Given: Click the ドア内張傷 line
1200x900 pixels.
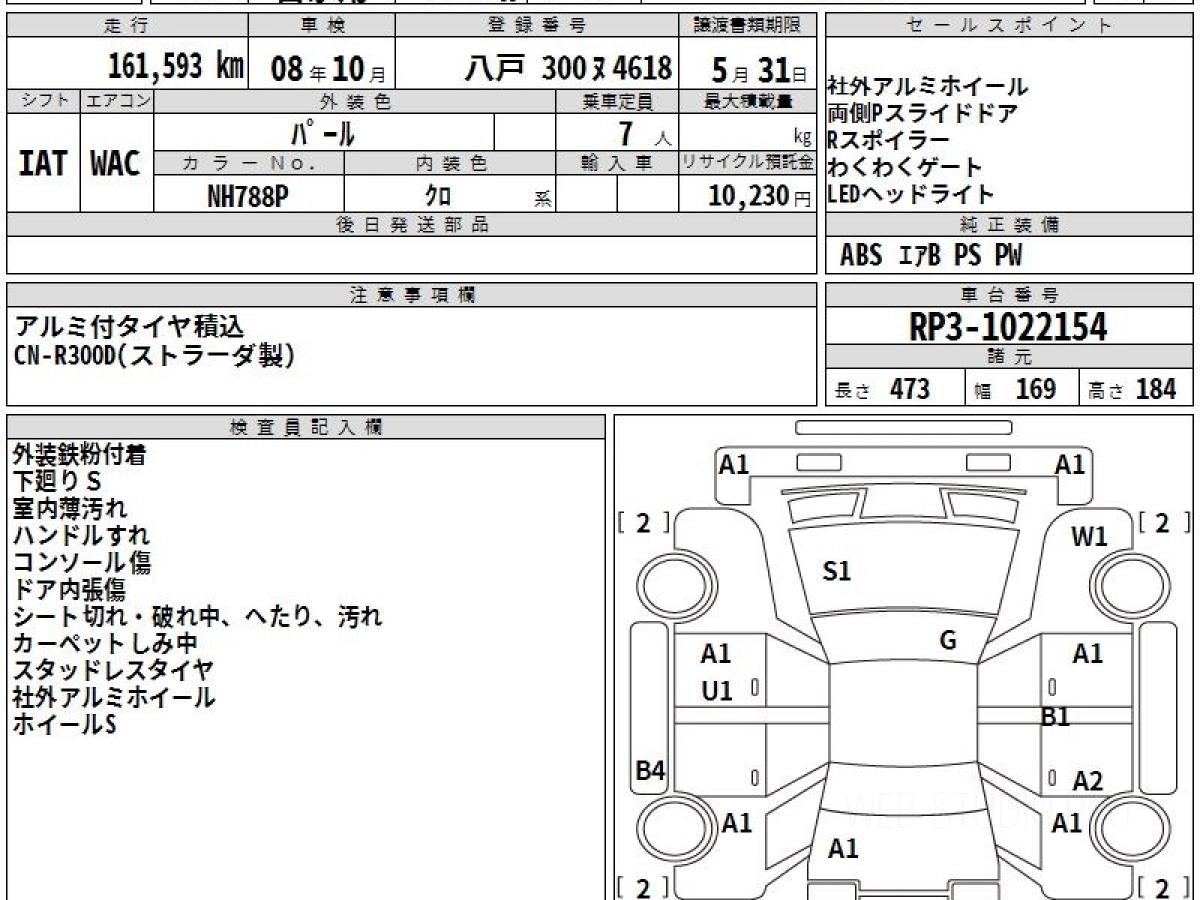Looking at the screenshot, I should 70,590.
